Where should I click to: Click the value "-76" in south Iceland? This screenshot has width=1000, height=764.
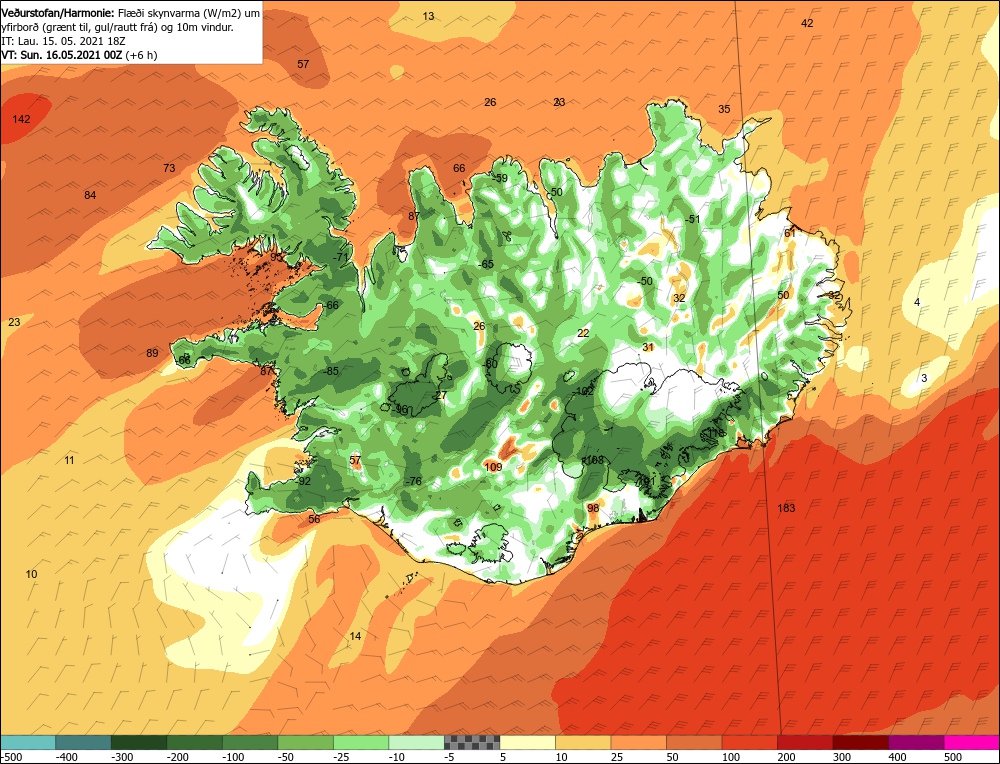coord(413,481)
